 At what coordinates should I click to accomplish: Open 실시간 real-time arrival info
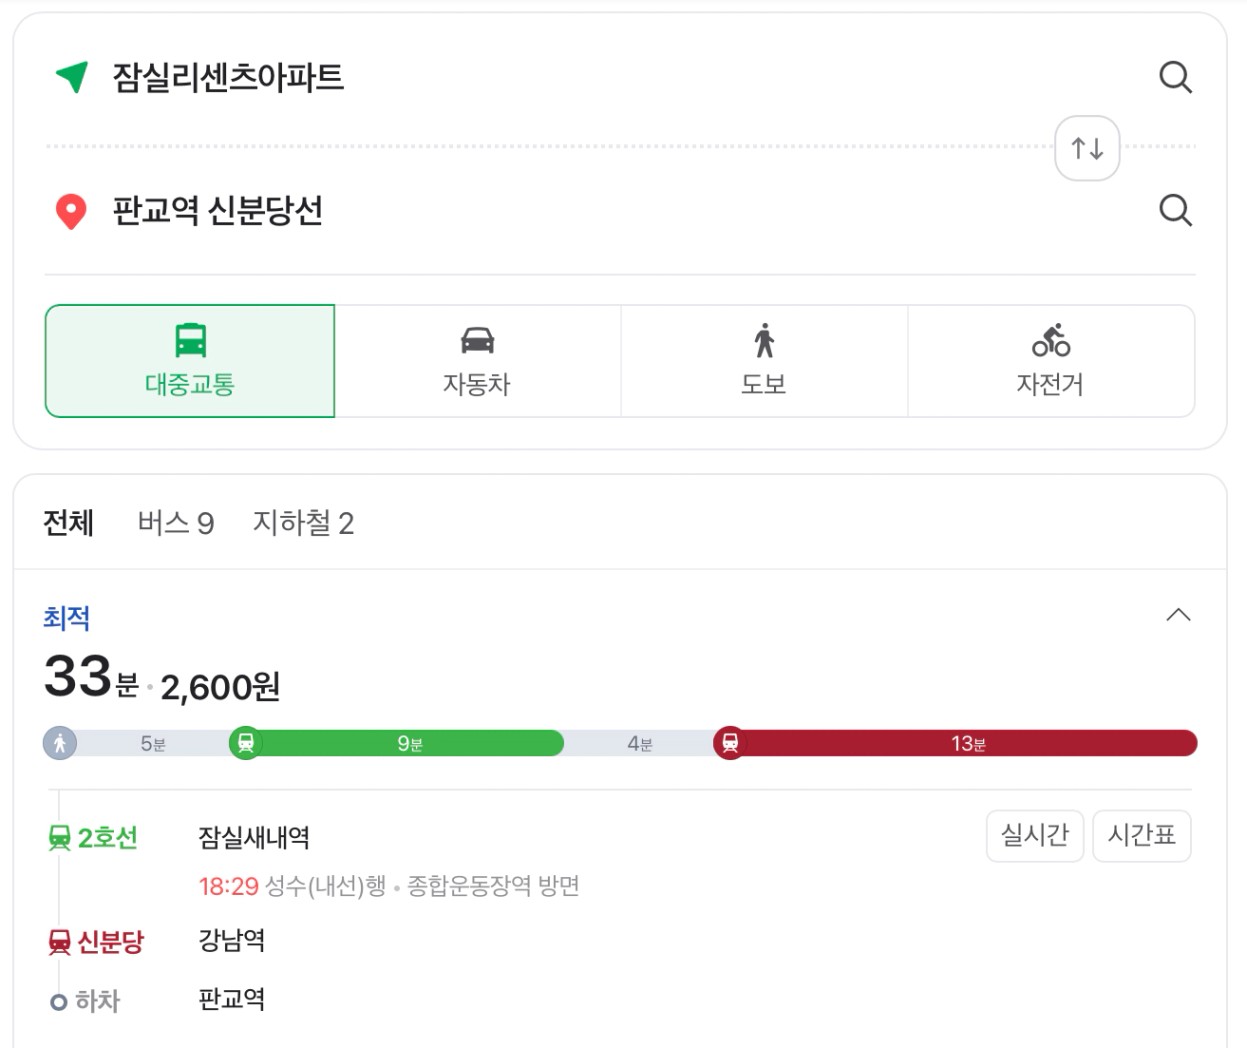coord(1035,835)
